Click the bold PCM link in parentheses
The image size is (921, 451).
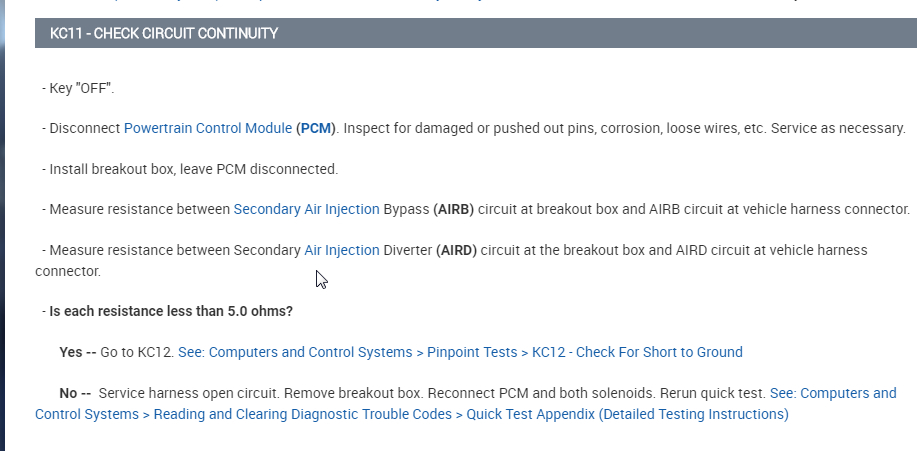316,129
